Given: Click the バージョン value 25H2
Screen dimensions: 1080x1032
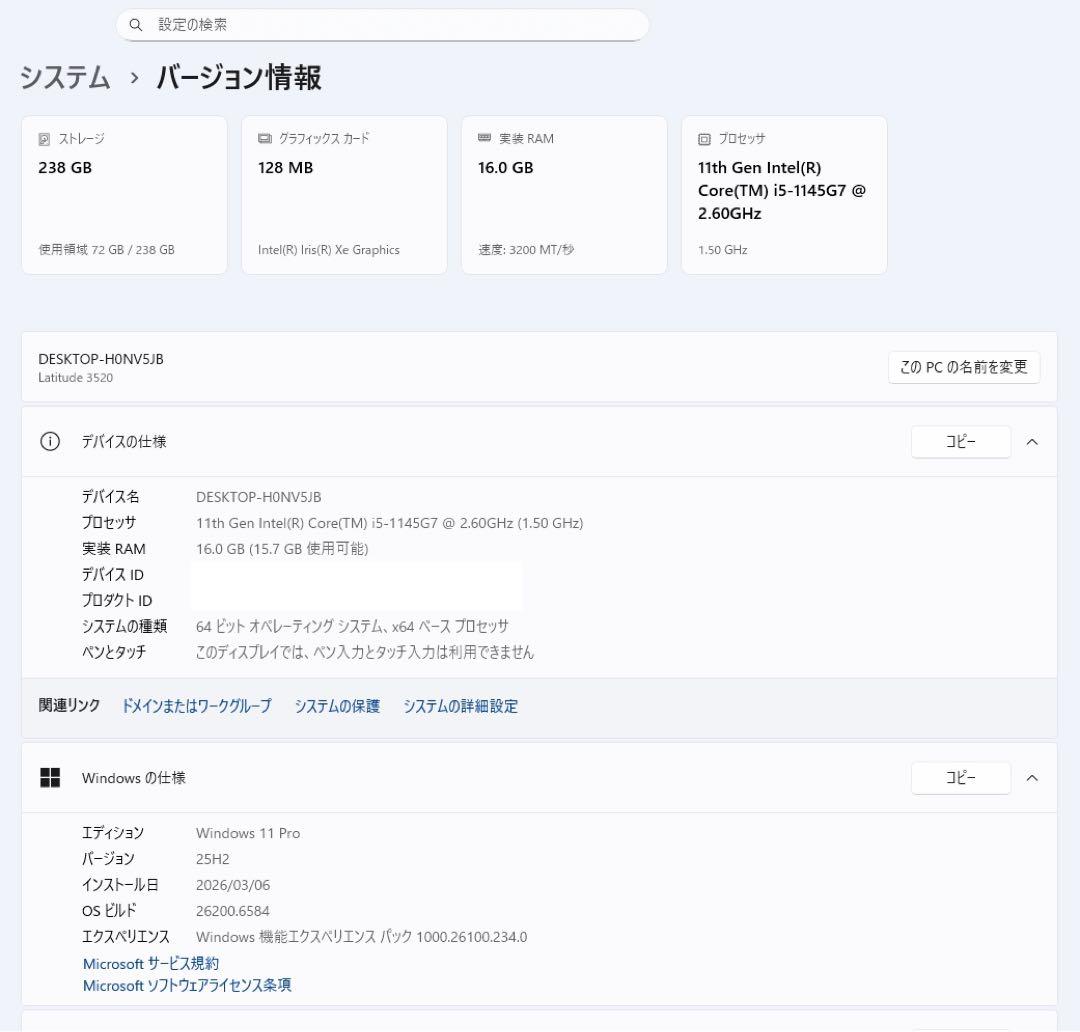Looking at the screenshot, I should pos(212,859).
